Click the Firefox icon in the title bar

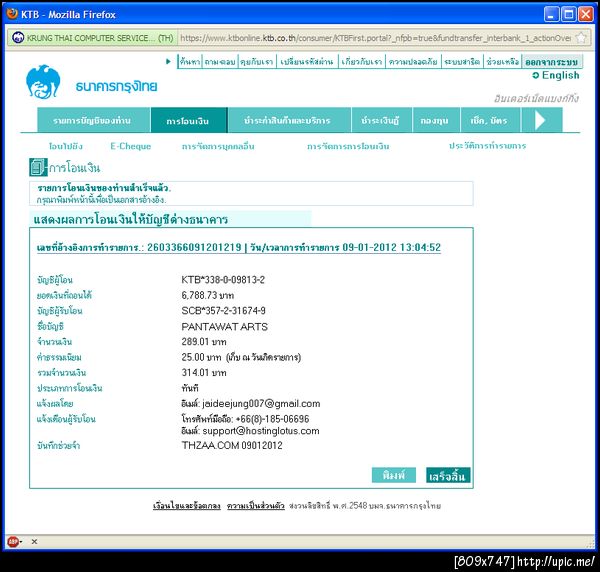click(x=12, y=14)
